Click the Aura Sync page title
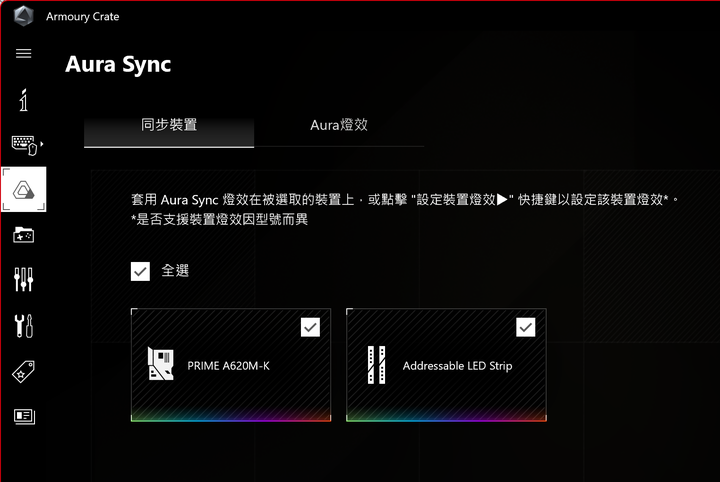The image size is (720, 482). [x=118, y=65]
